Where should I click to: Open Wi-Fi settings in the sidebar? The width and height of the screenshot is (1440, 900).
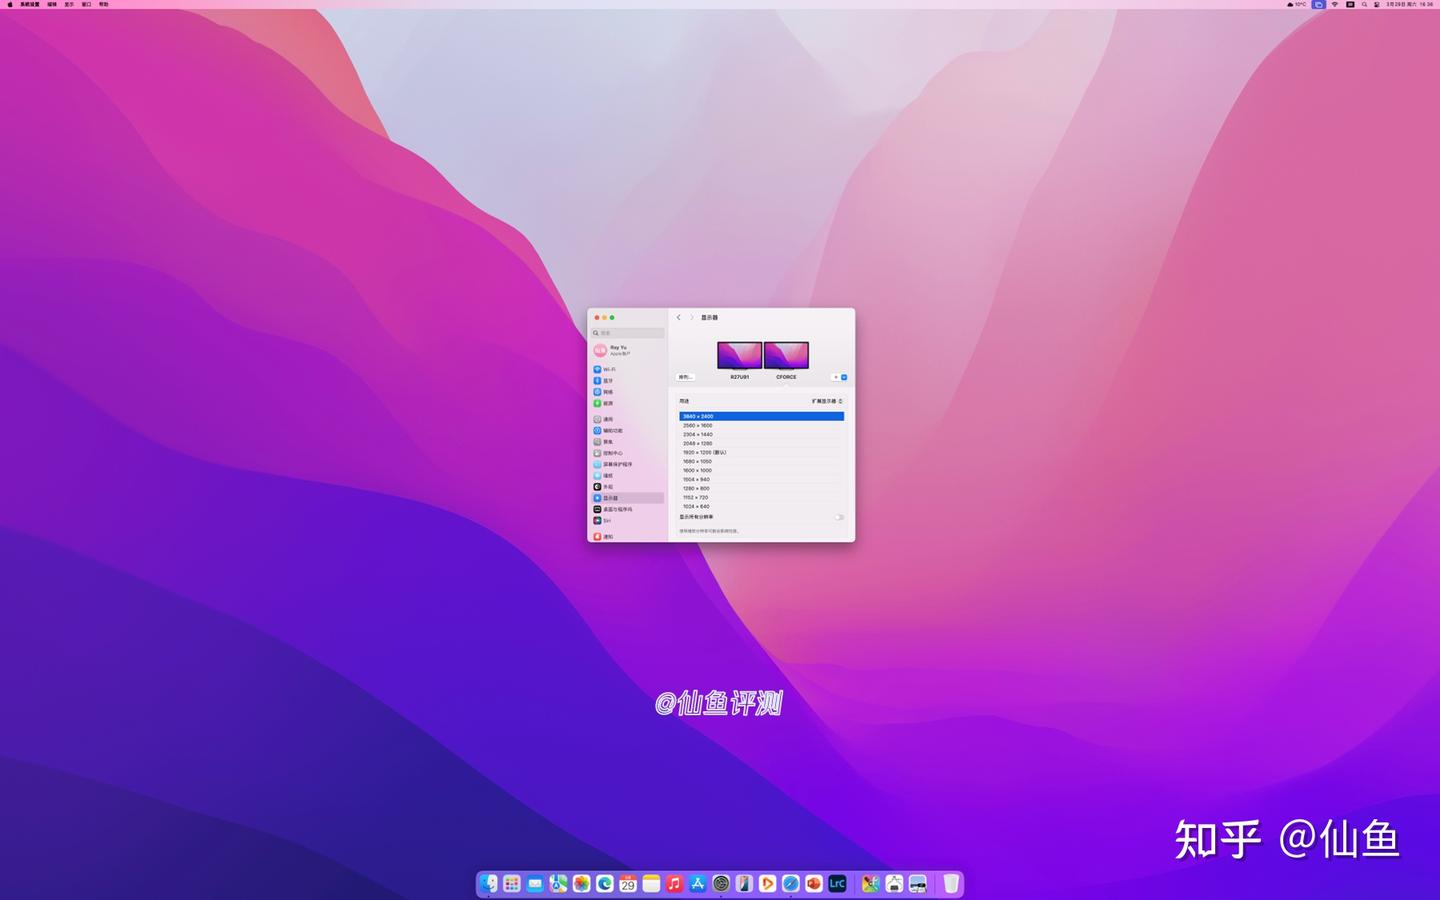click(x=608, y=369)
